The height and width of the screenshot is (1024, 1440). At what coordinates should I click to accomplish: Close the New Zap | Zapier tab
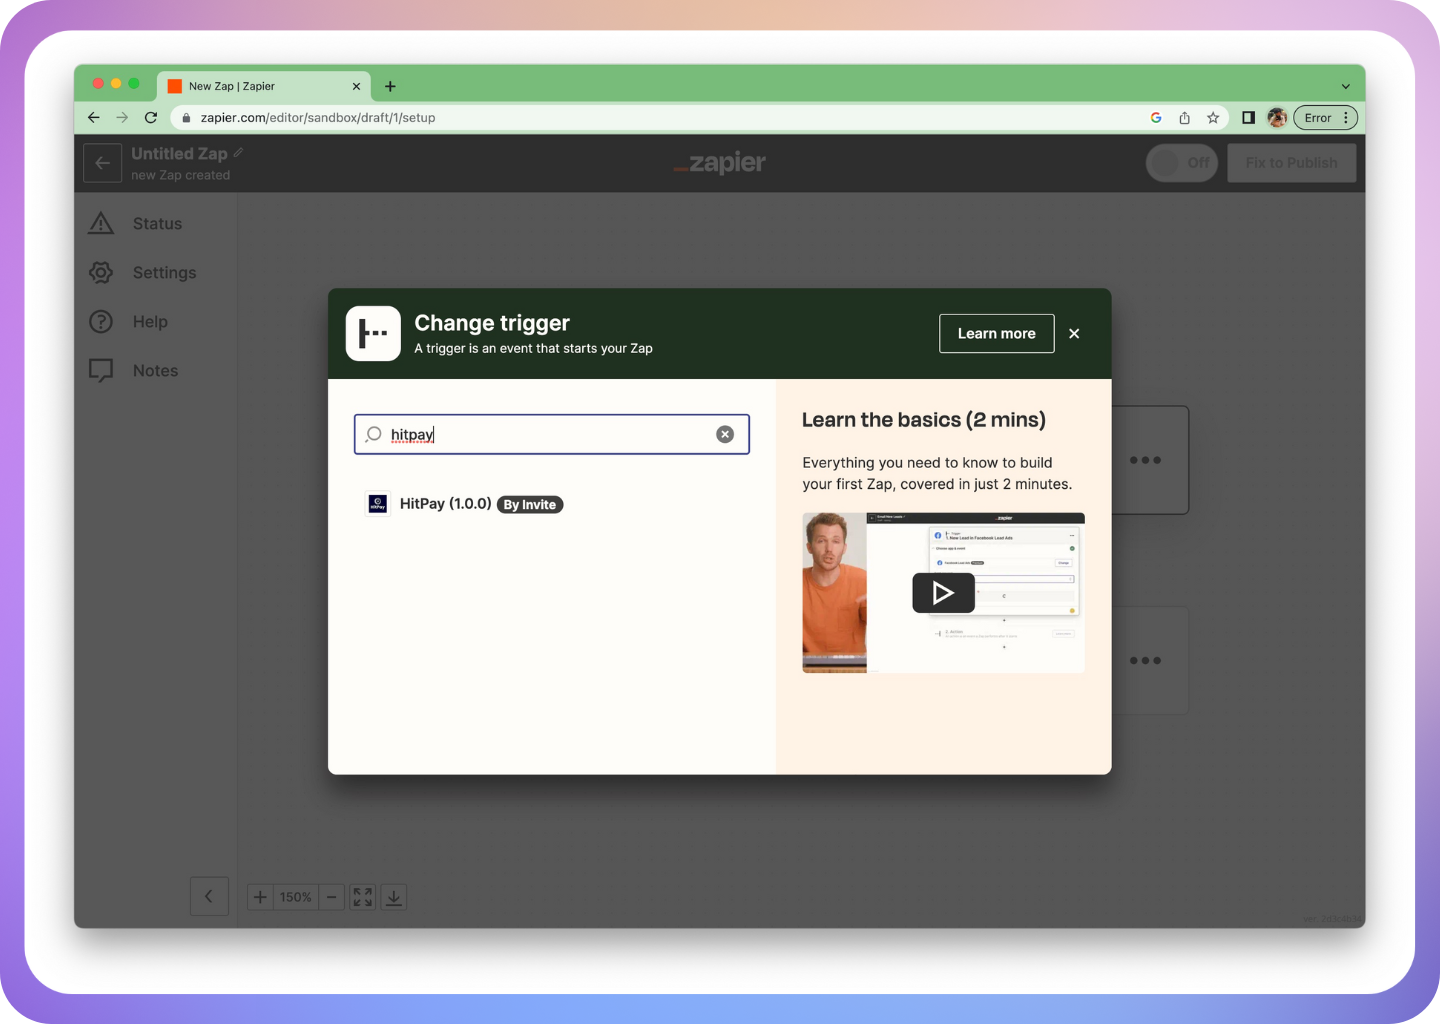pyautogui.click(x=356, y=86)
